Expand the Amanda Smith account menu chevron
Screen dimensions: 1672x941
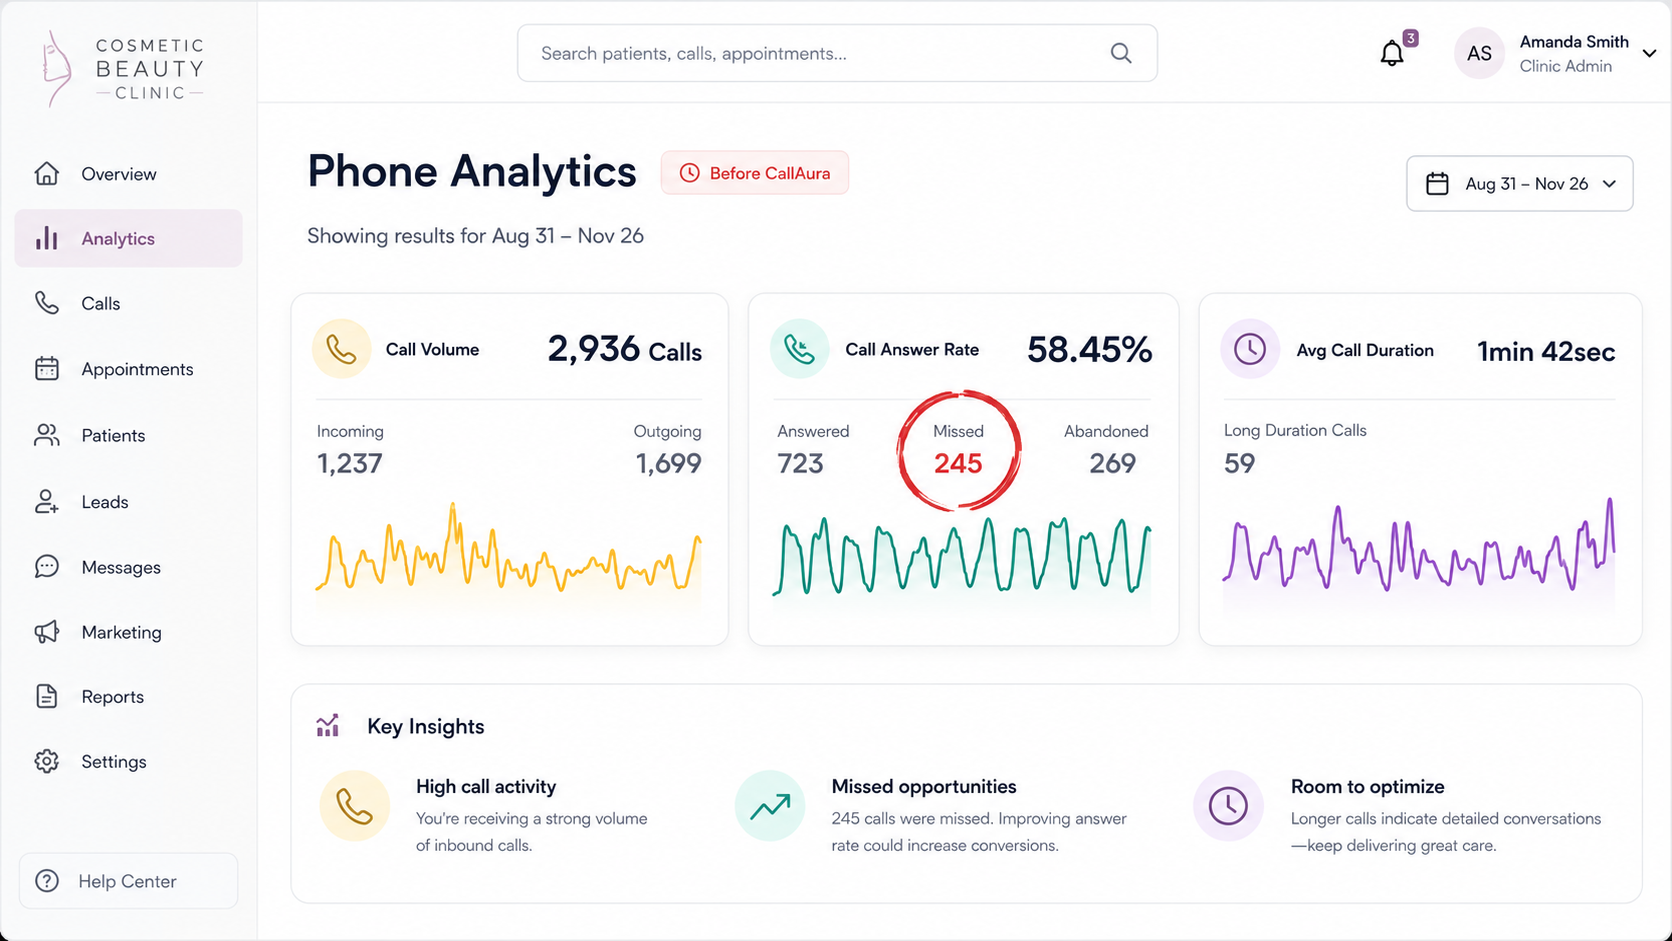click(x=1649, y=54)
